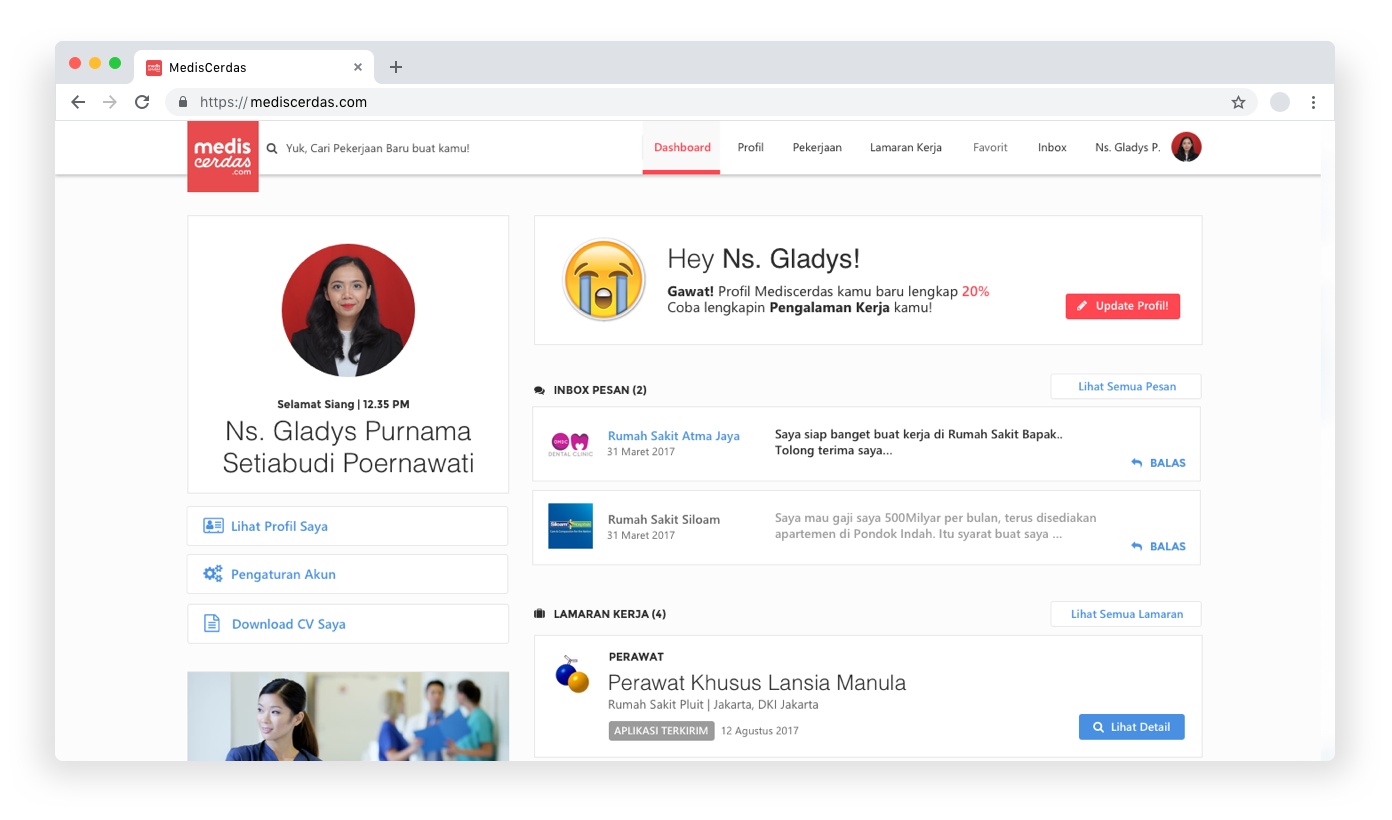Open a new browser tab with plus

396,67
